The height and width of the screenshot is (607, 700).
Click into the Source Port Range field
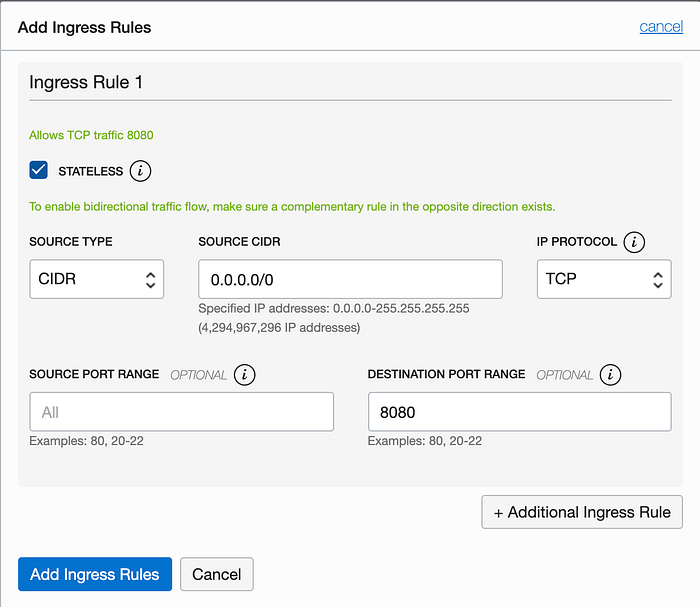coord(181,412)
